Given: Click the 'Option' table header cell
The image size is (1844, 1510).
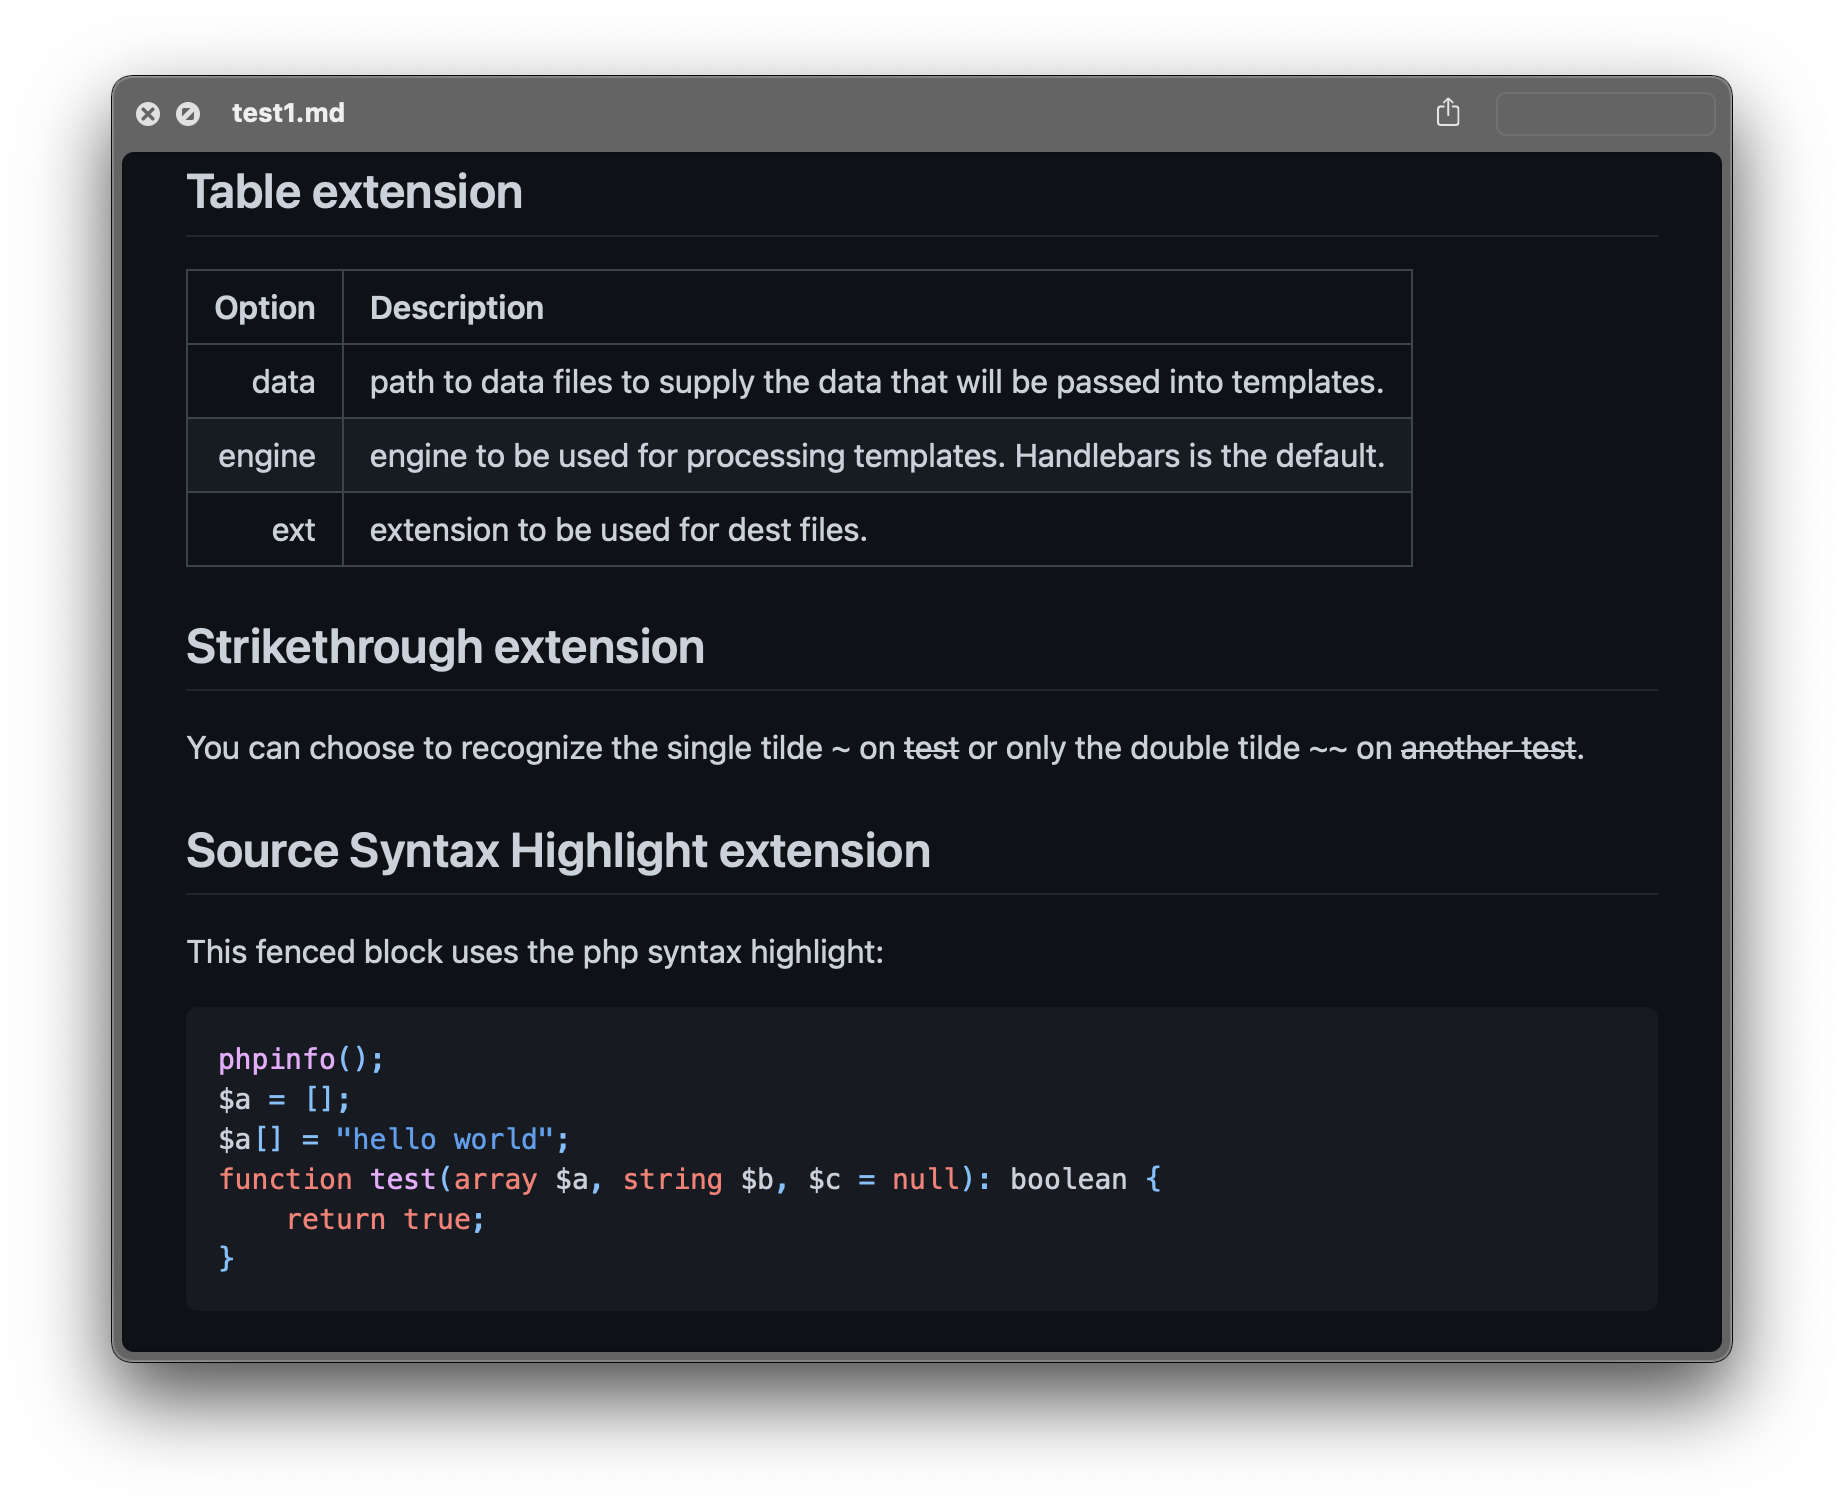Looking at the screenshot, I should [265, 308].
